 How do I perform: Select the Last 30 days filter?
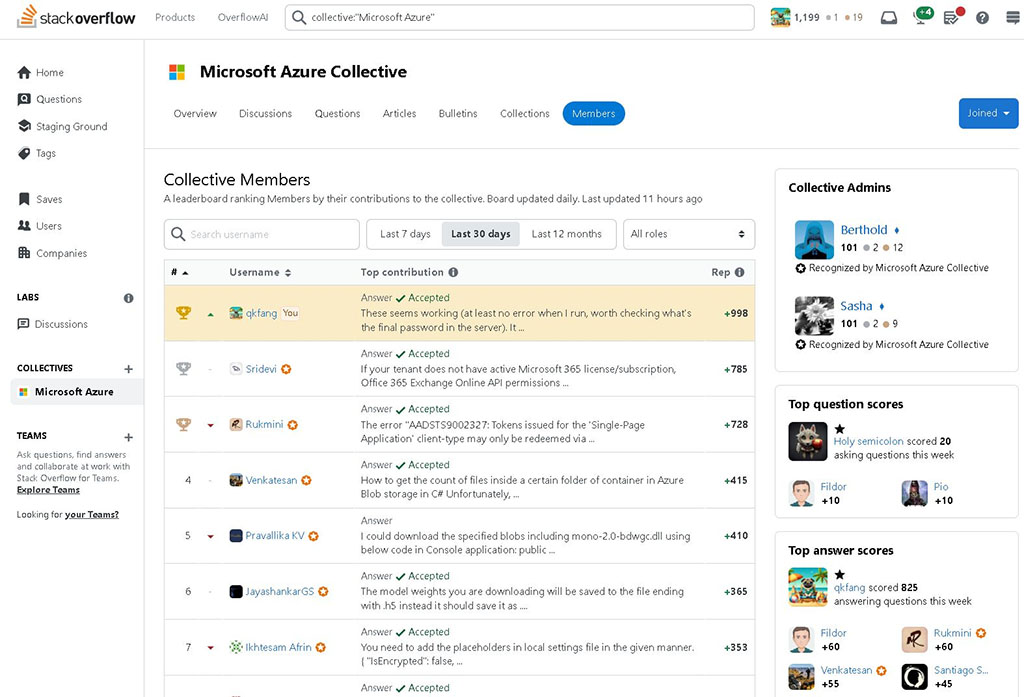point(481,234)
